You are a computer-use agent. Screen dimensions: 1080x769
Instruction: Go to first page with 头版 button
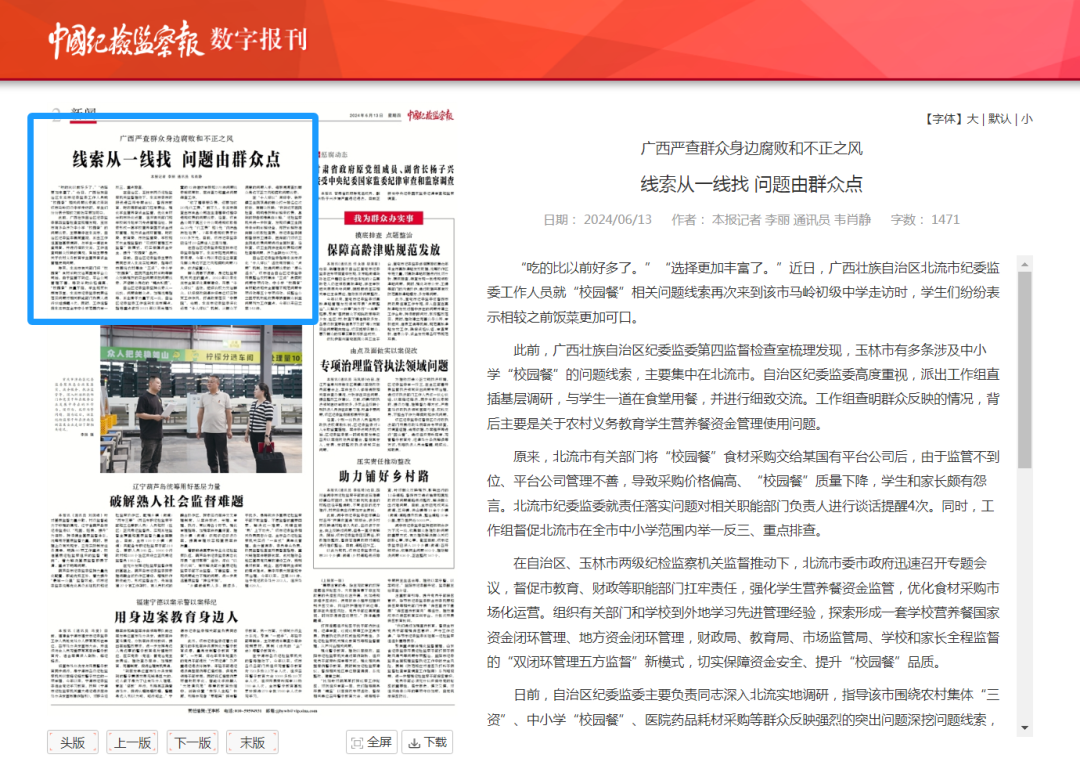point(73,742)
